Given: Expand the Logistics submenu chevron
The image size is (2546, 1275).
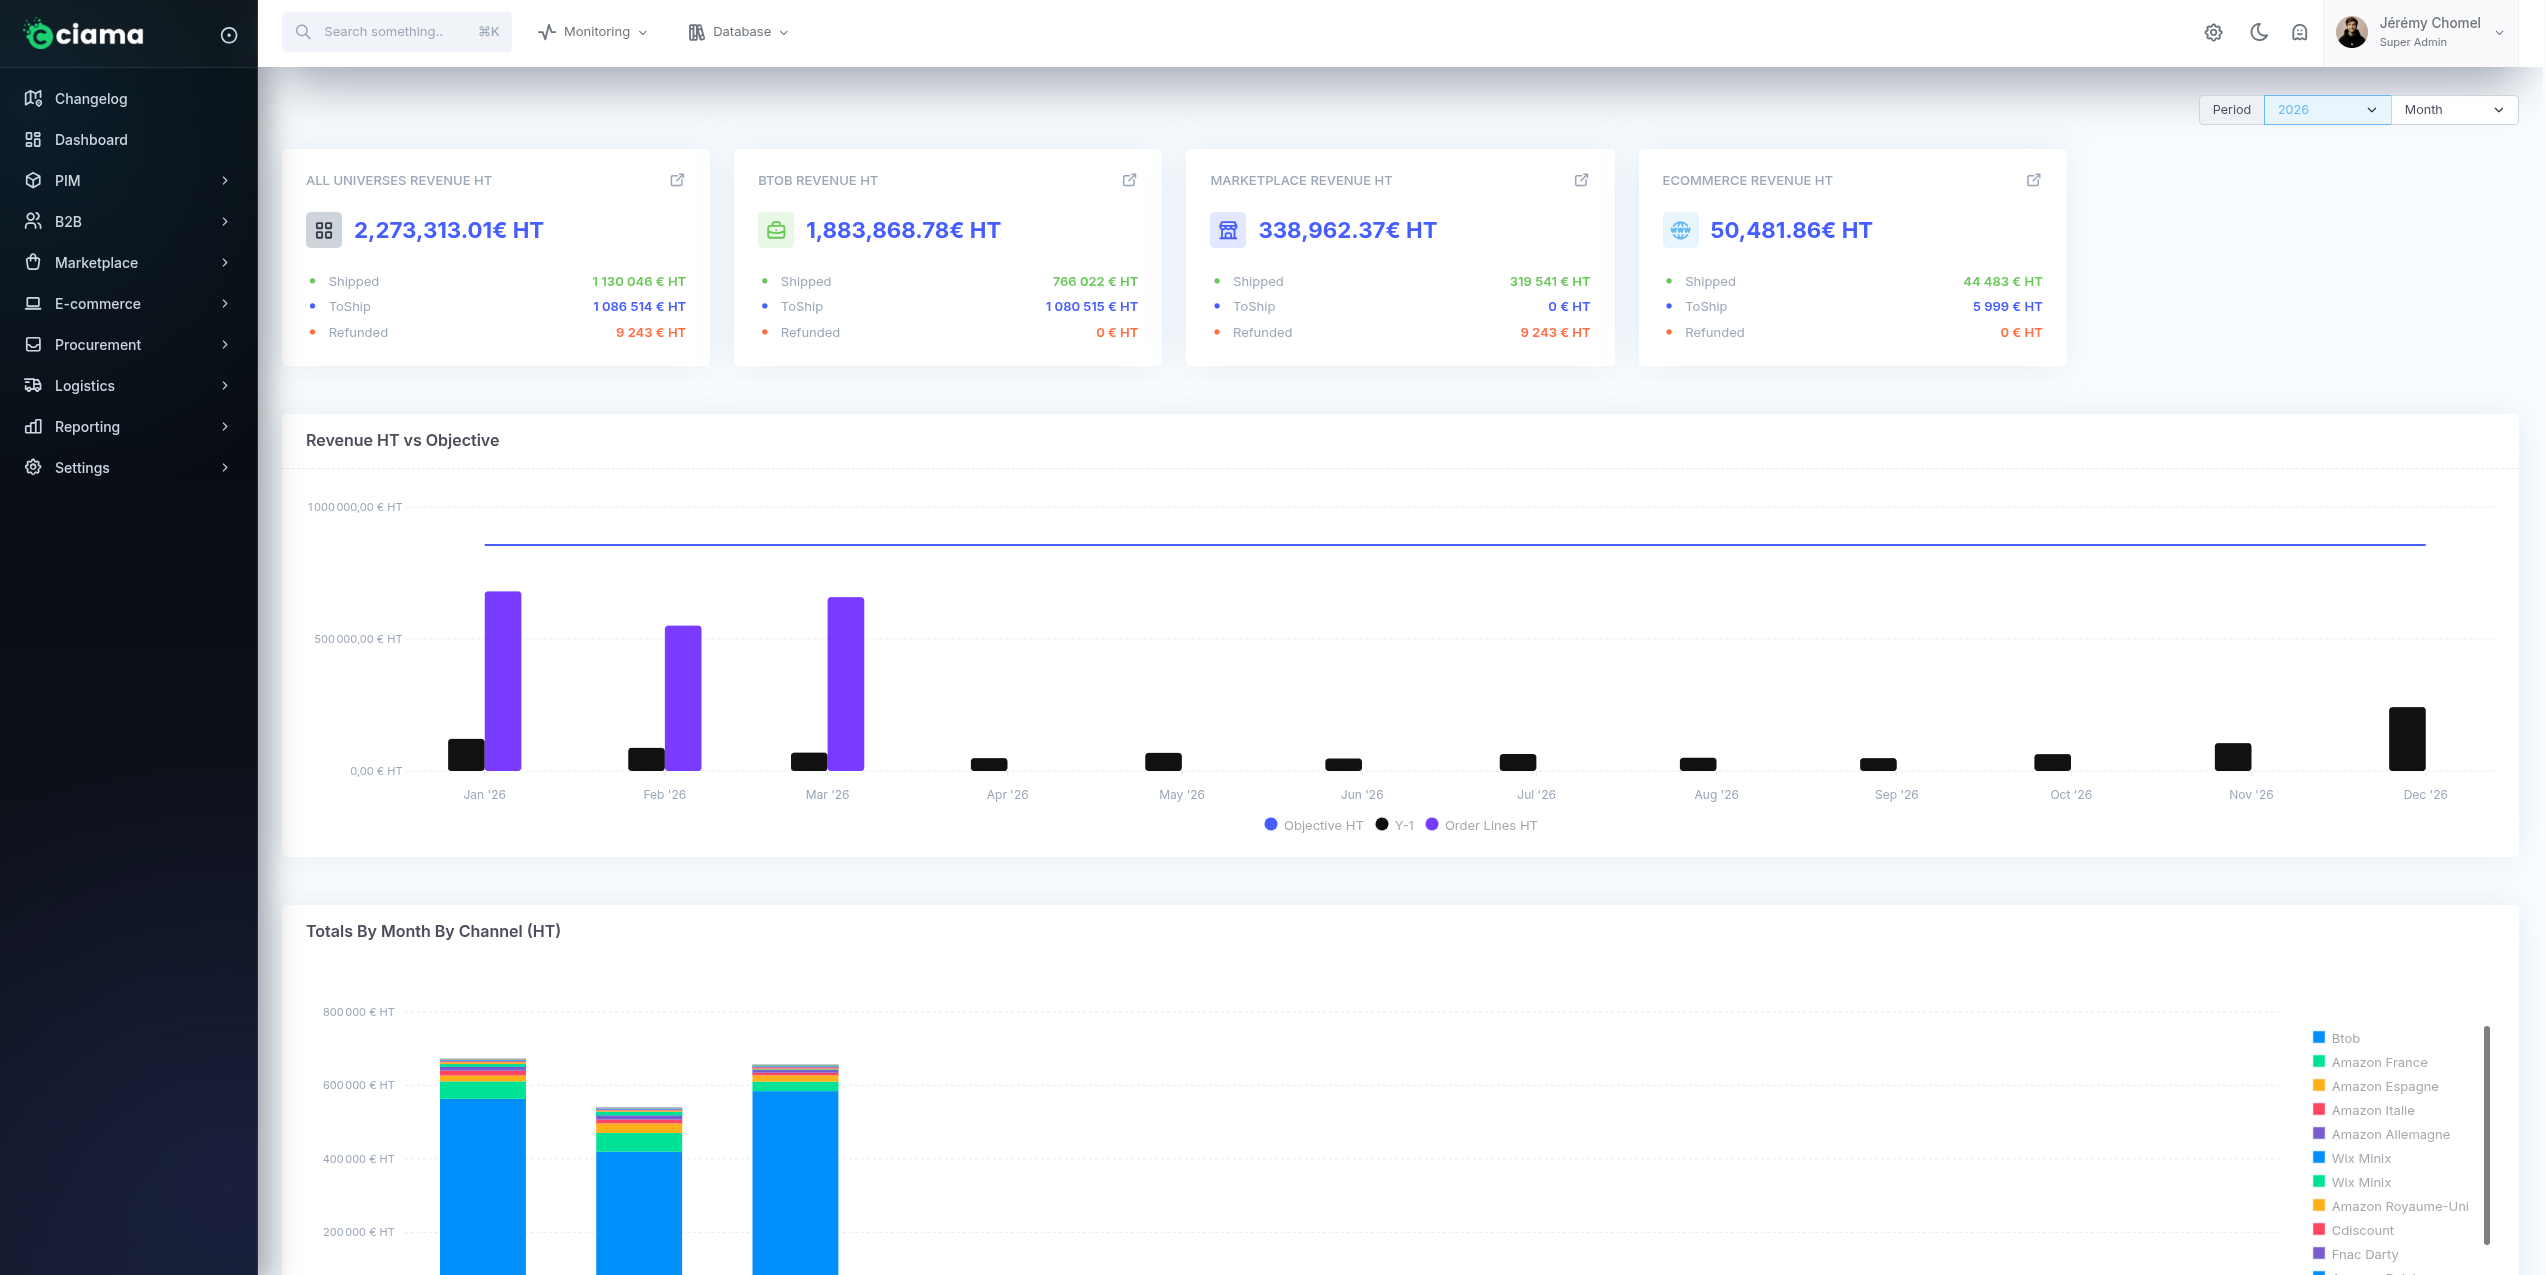Looking at the screenshot, I should click(225, 385).
